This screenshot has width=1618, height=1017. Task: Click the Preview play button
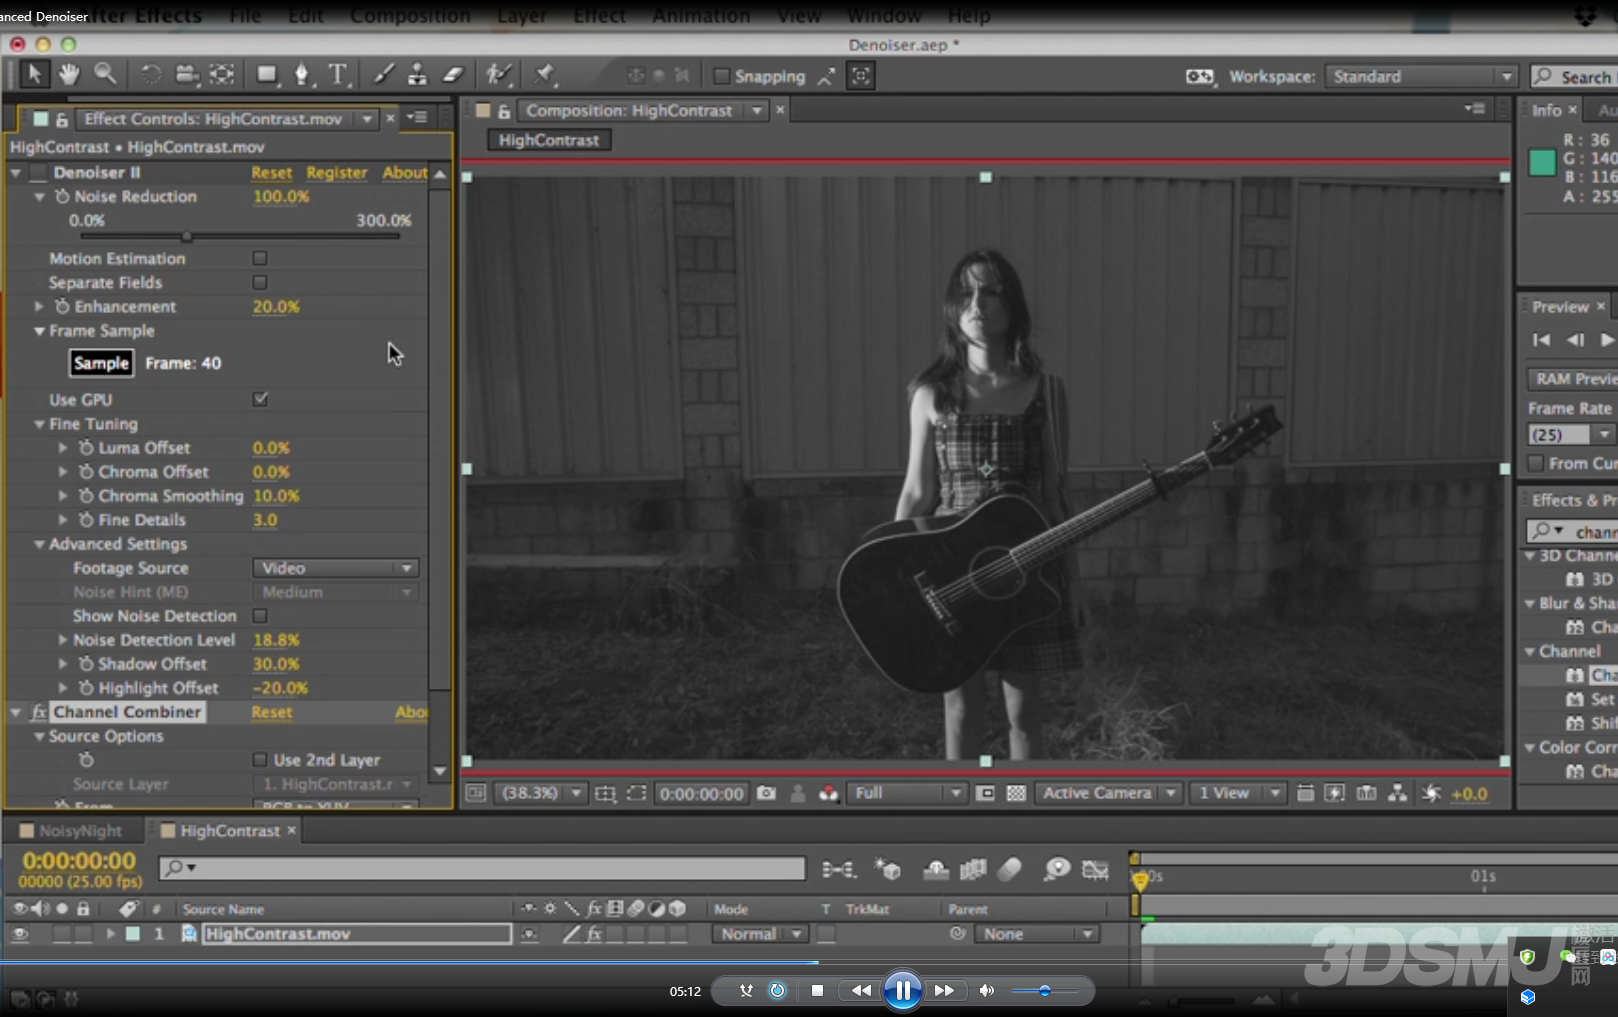coord(1606,340)
